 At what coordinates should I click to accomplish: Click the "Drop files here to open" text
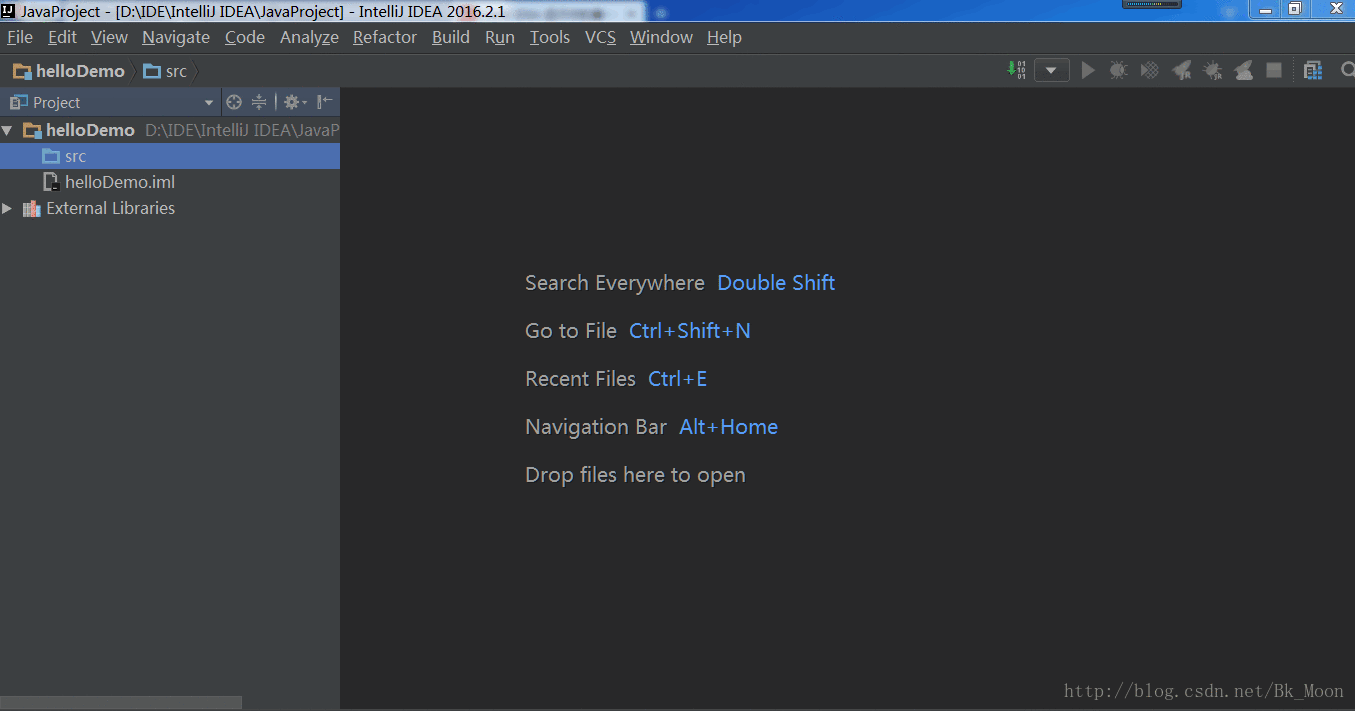pyautogui.click(x=636, y=475)
